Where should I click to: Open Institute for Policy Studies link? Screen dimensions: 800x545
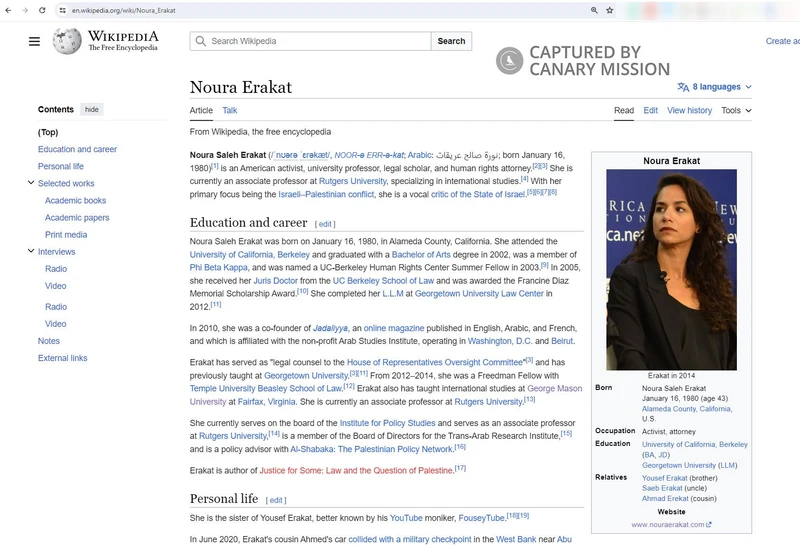(x=387, y=423)
